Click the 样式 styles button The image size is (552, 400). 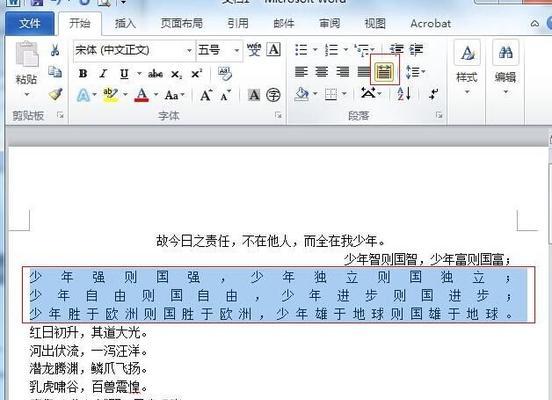point(467,68)
